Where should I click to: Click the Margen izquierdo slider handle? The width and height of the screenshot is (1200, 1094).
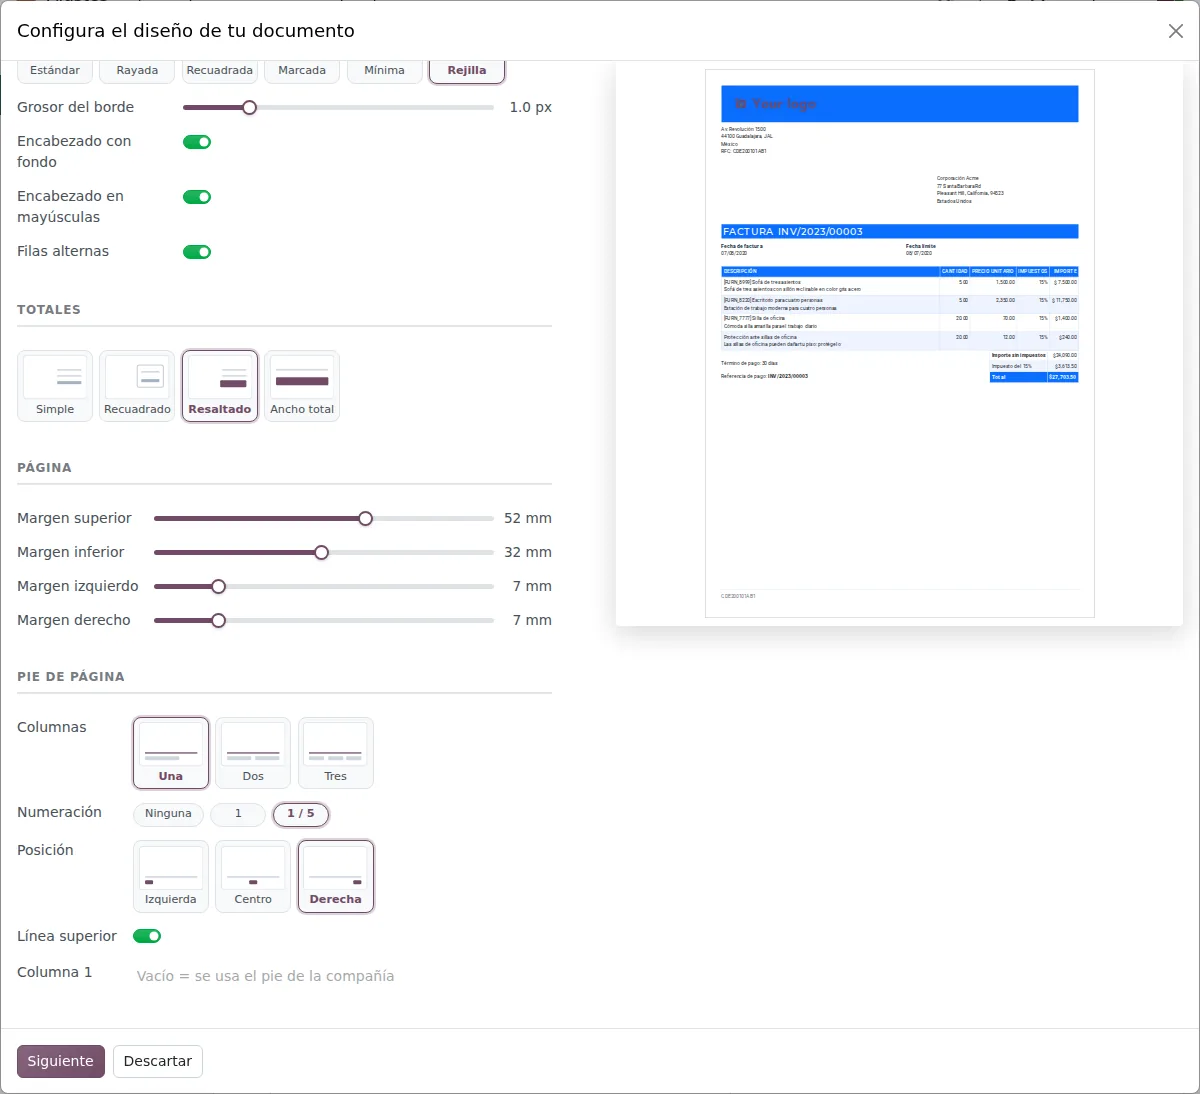[x=219, y=587]
